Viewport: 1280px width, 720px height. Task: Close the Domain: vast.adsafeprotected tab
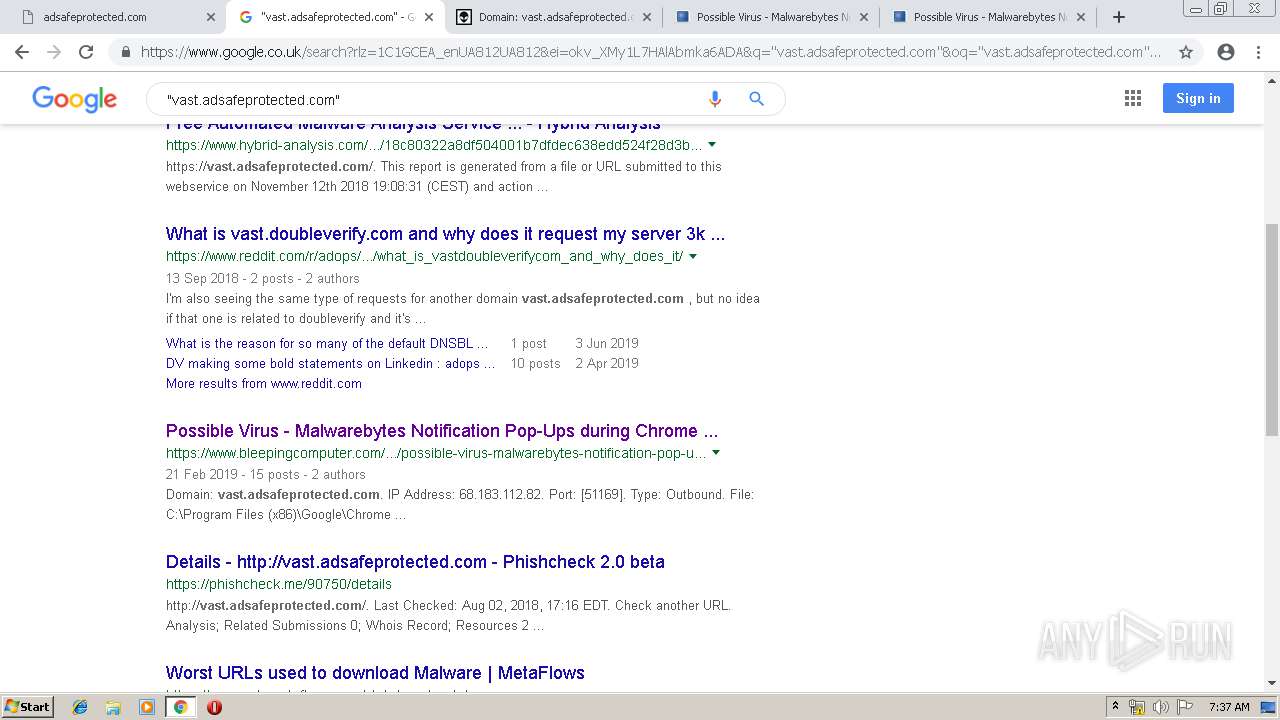(x=646, y=17)
